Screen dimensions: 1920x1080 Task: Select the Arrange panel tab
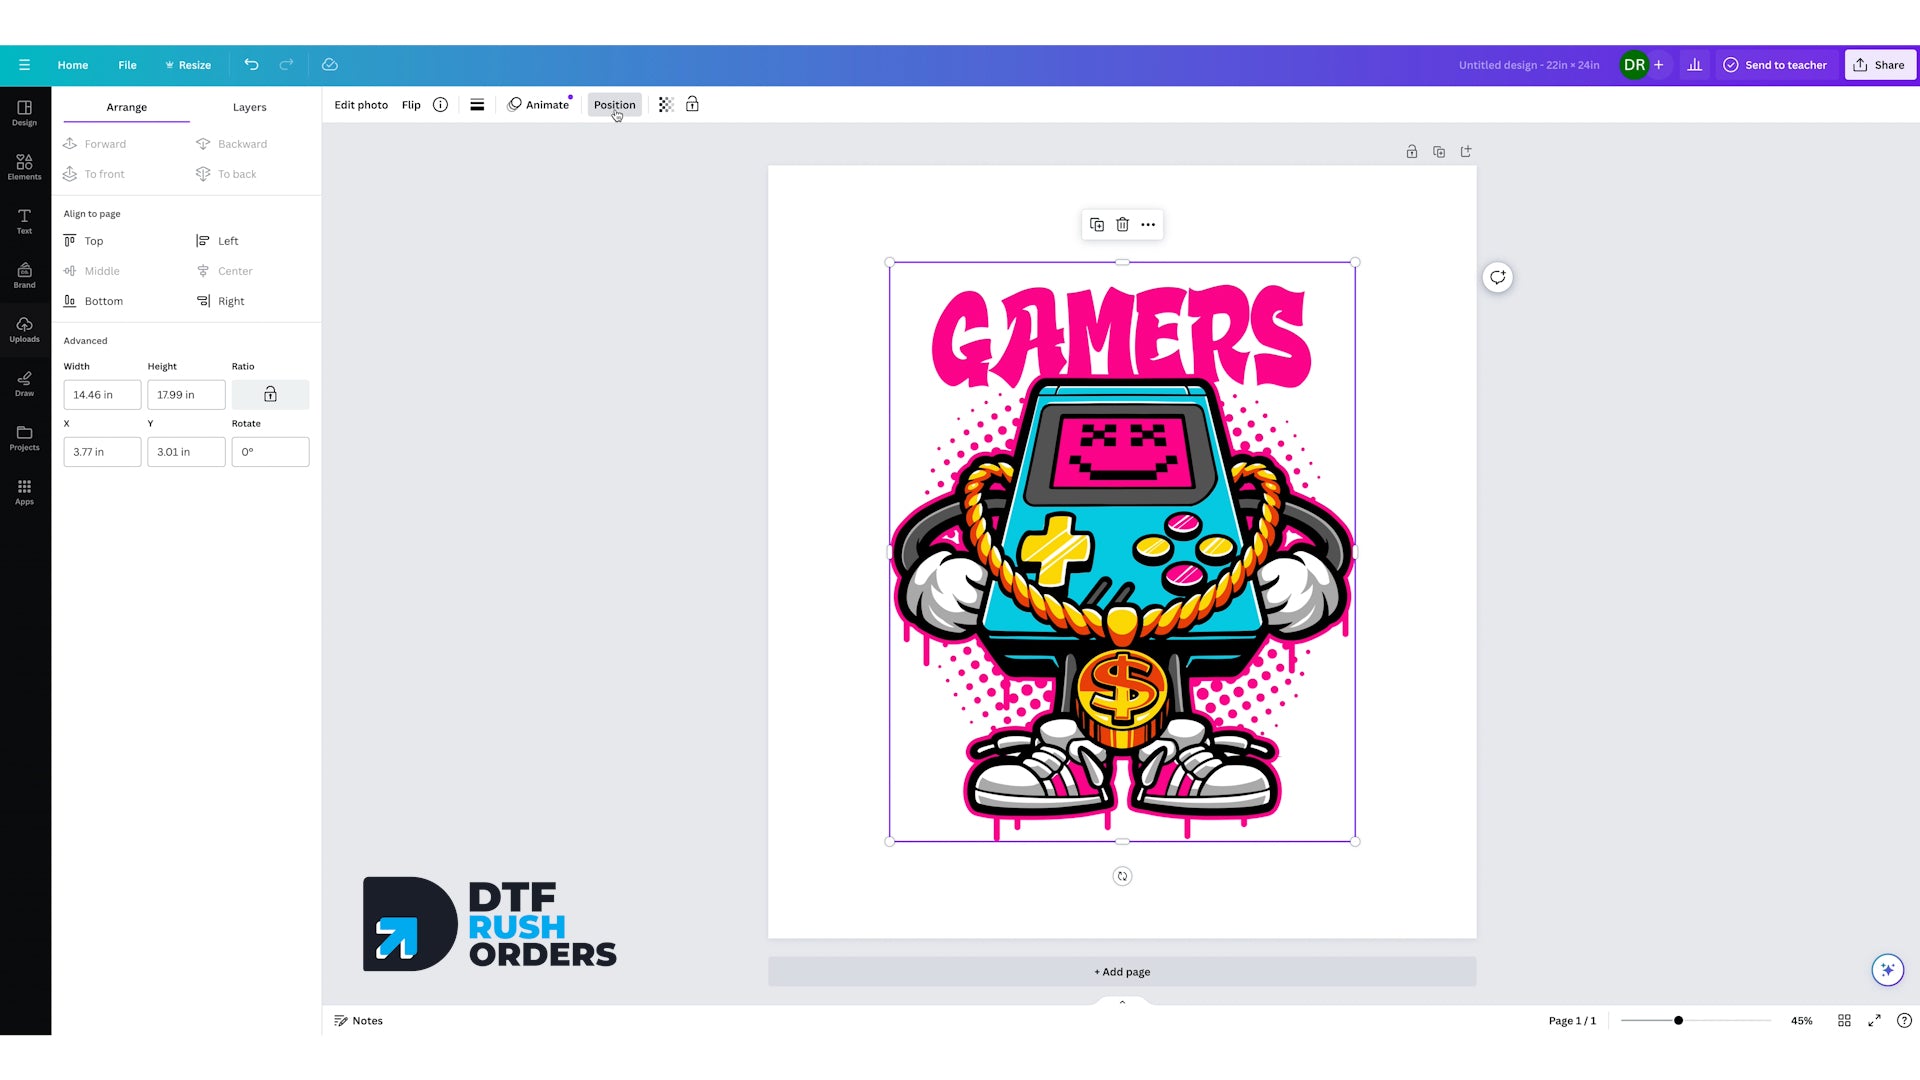(127, 107)
